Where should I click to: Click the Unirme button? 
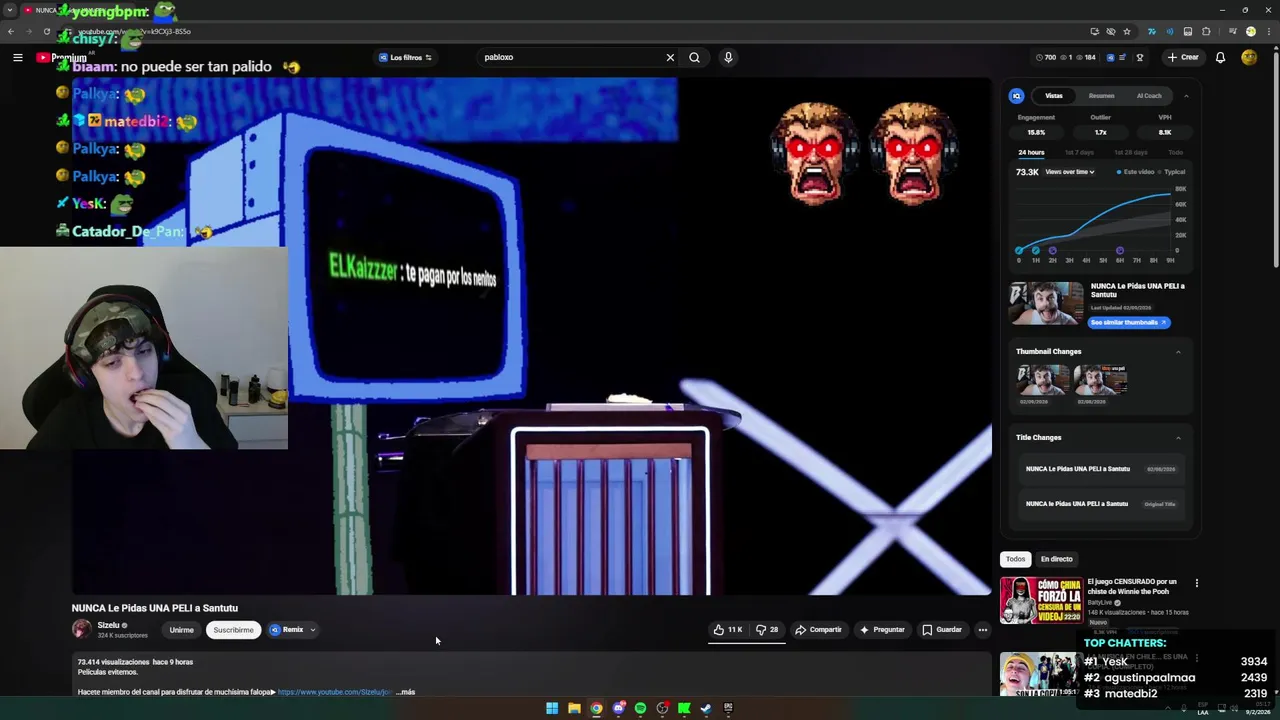click(181, 630)
